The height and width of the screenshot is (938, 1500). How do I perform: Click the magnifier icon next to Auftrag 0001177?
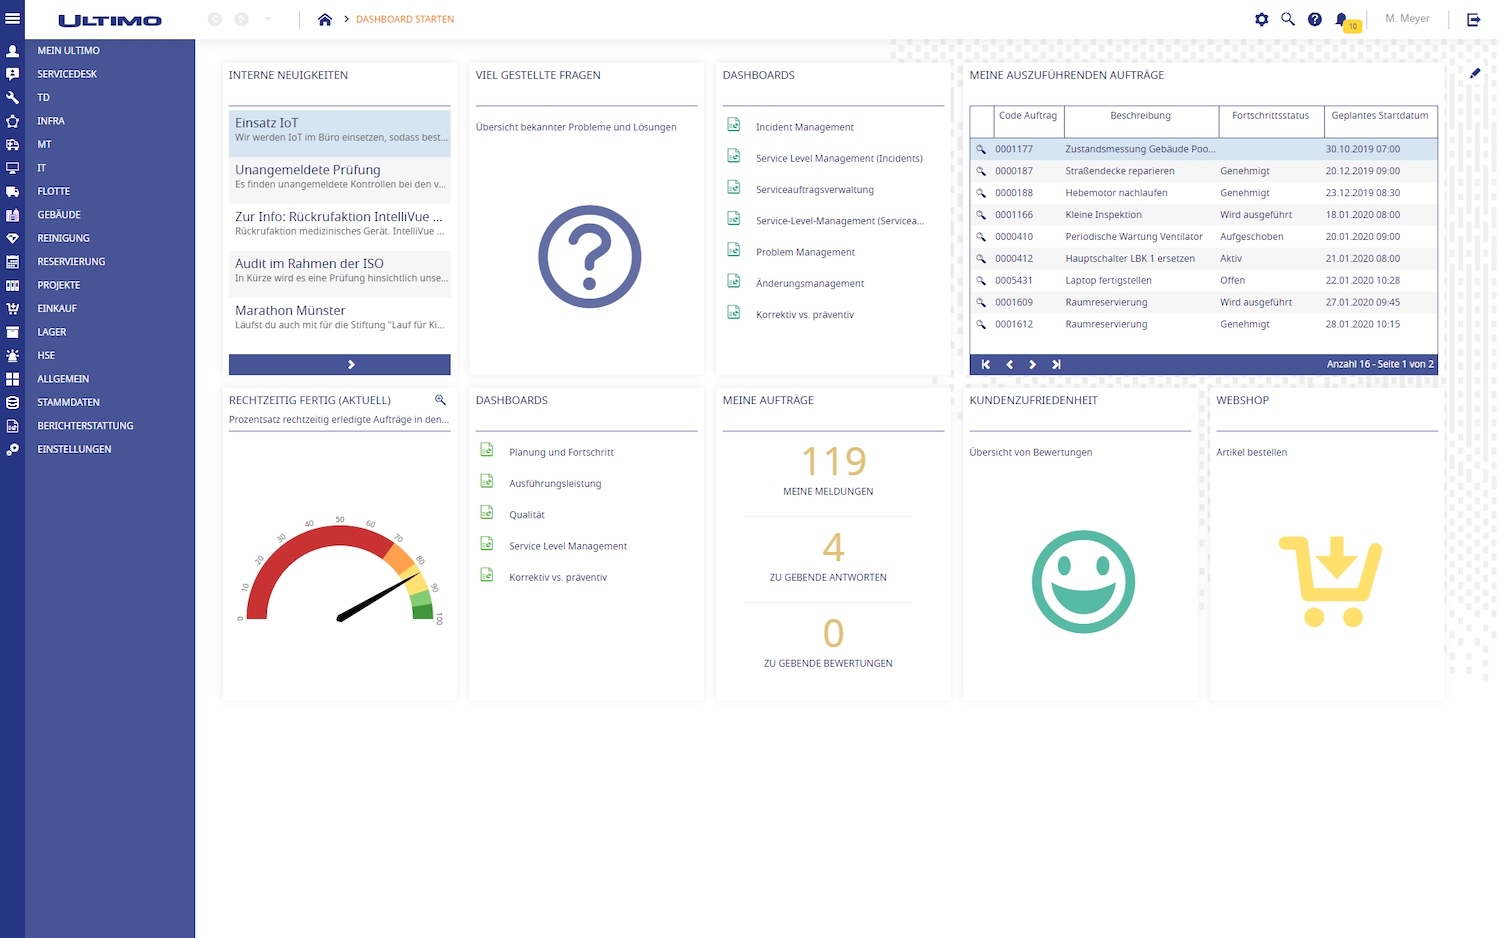(981, 149)
